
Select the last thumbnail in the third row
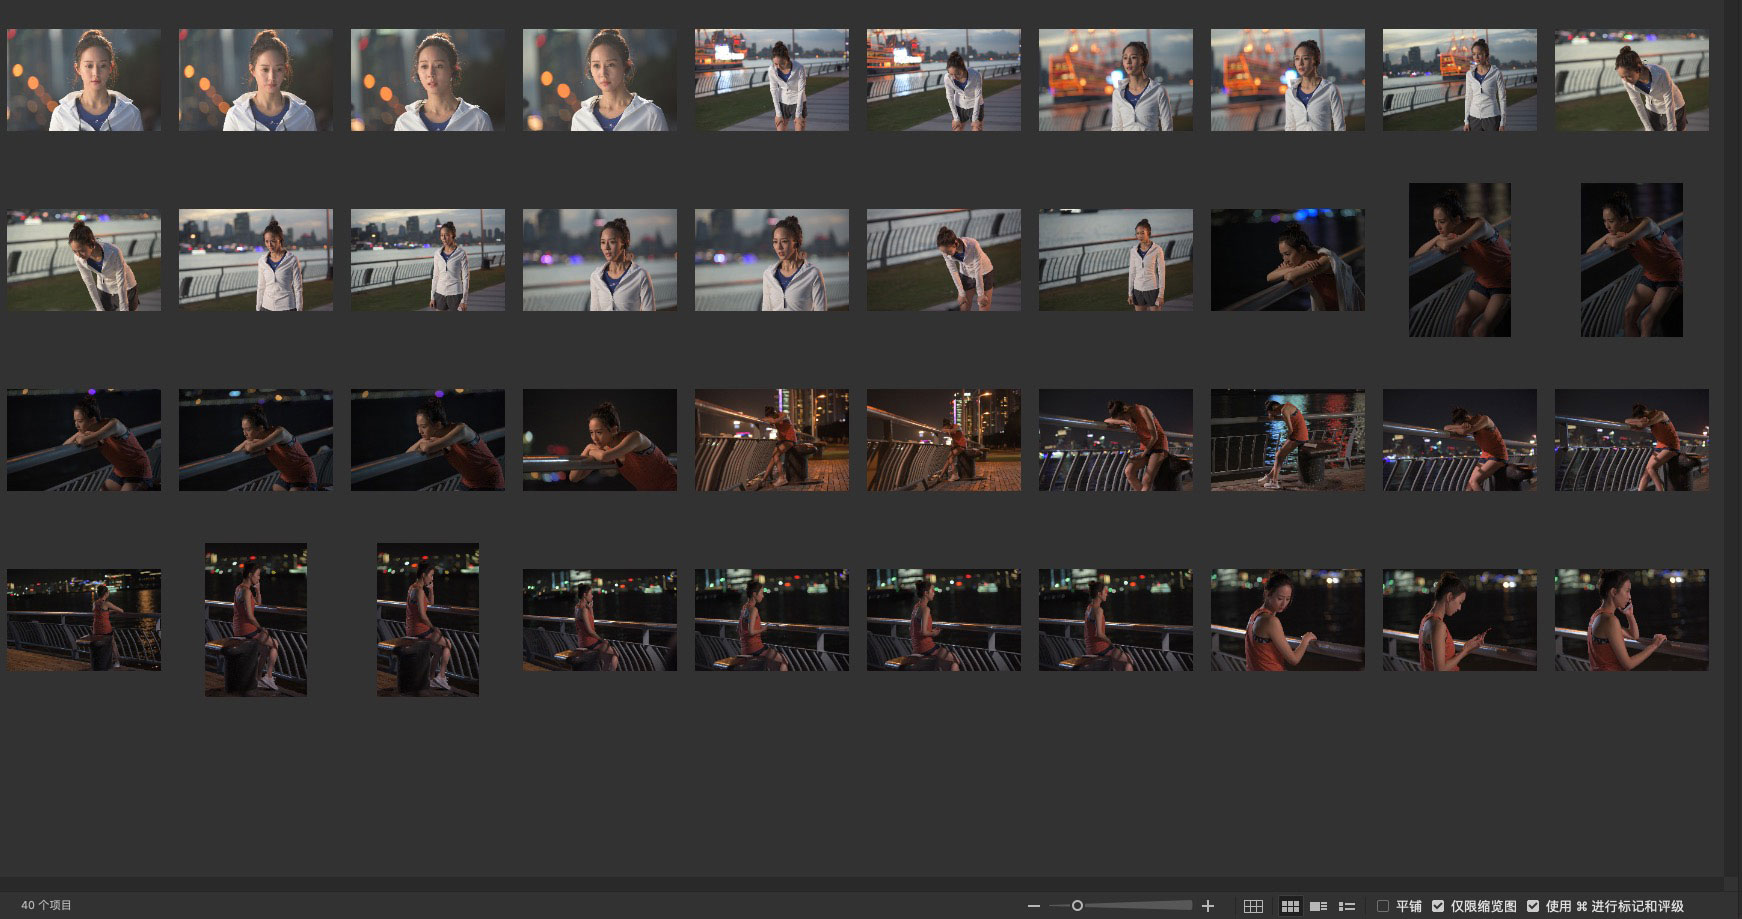pyautogui.click(x=1631, y=440)
